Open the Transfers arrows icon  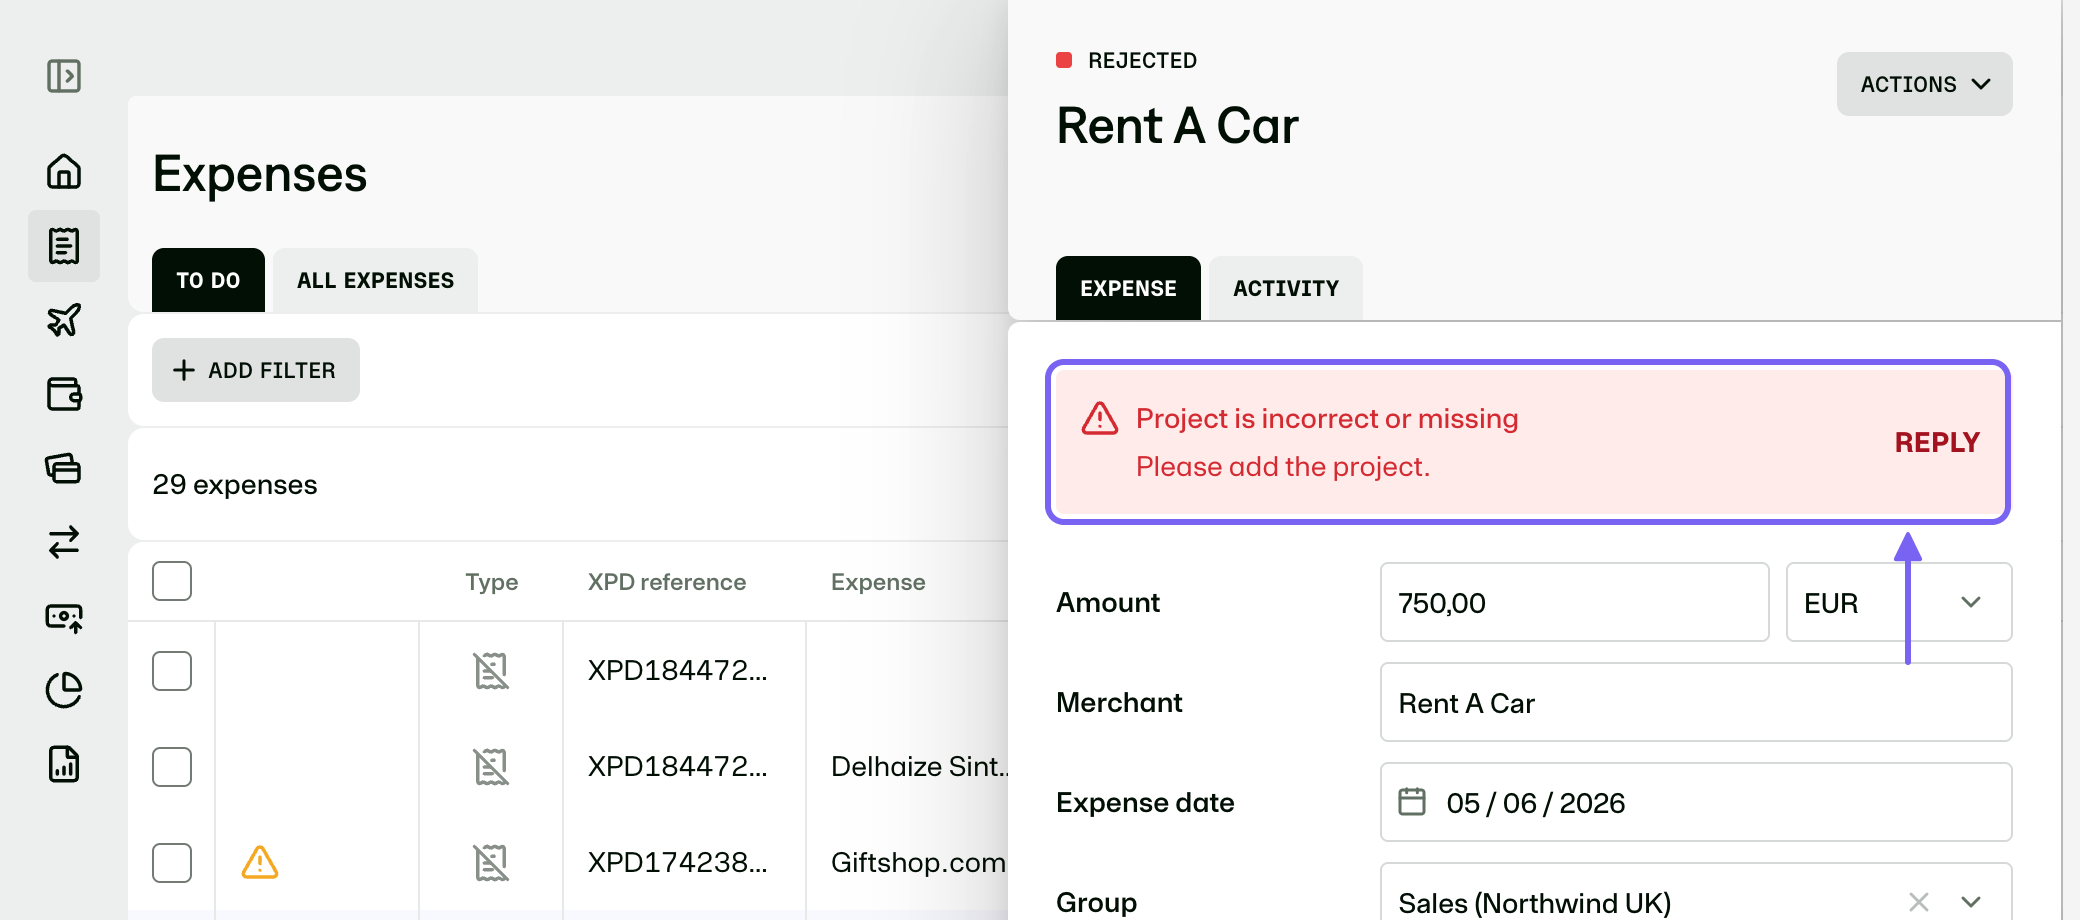64,542
